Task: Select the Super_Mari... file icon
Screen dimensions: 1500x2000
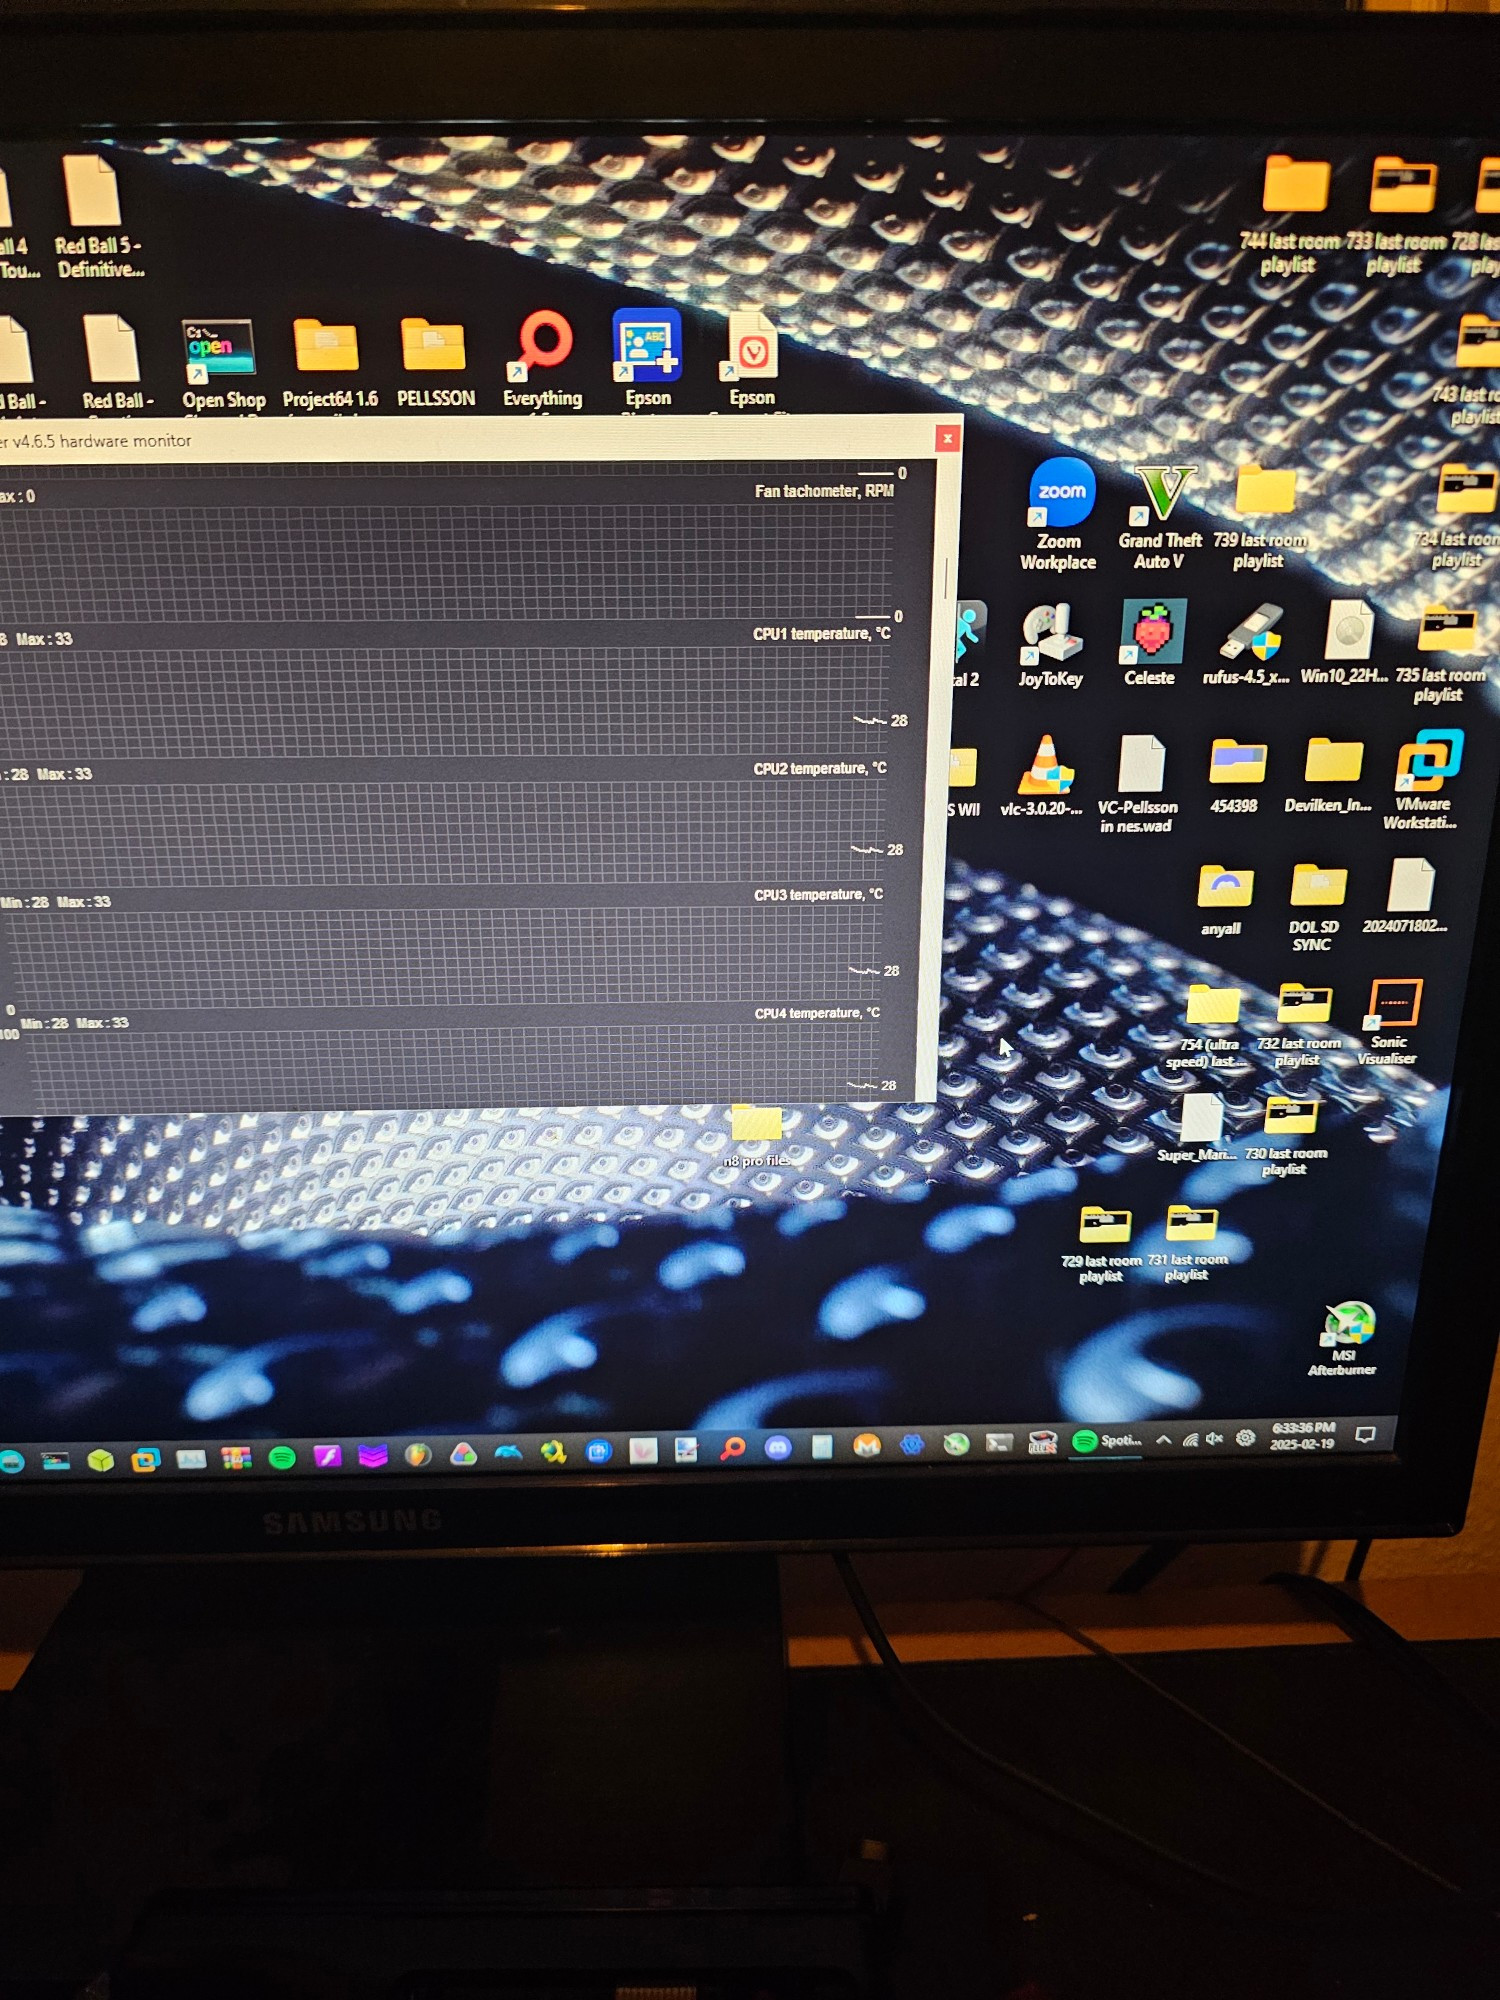Action: pyautogui.click(x=1198, y=1128)
